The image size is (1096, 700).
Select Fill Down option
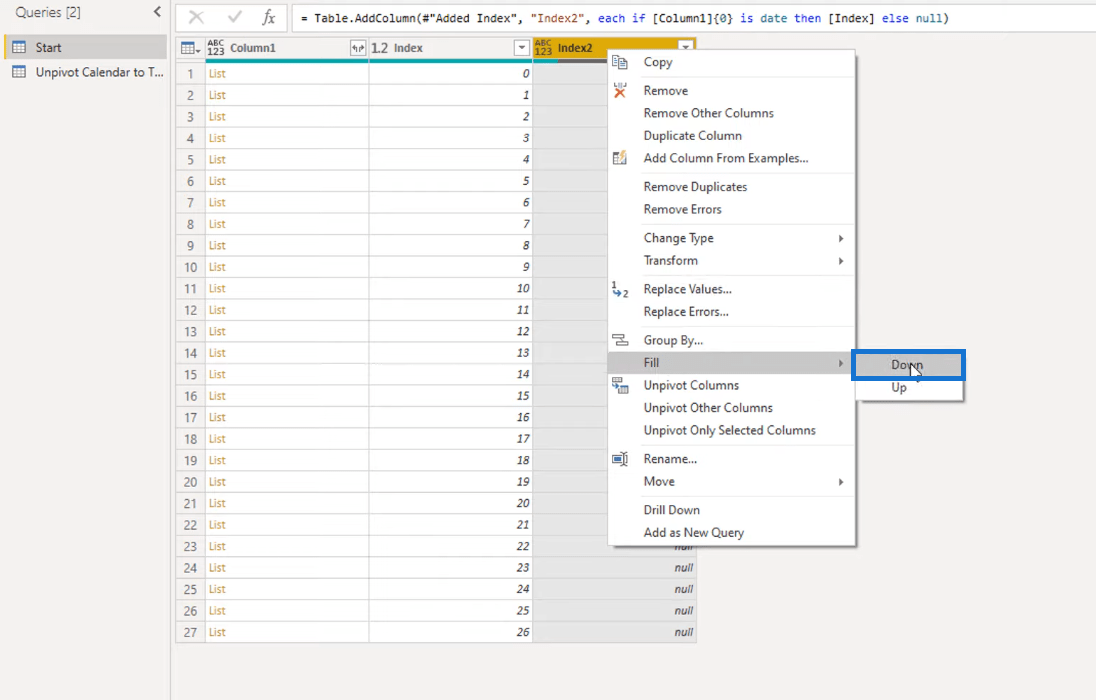(x=907, y=365)
